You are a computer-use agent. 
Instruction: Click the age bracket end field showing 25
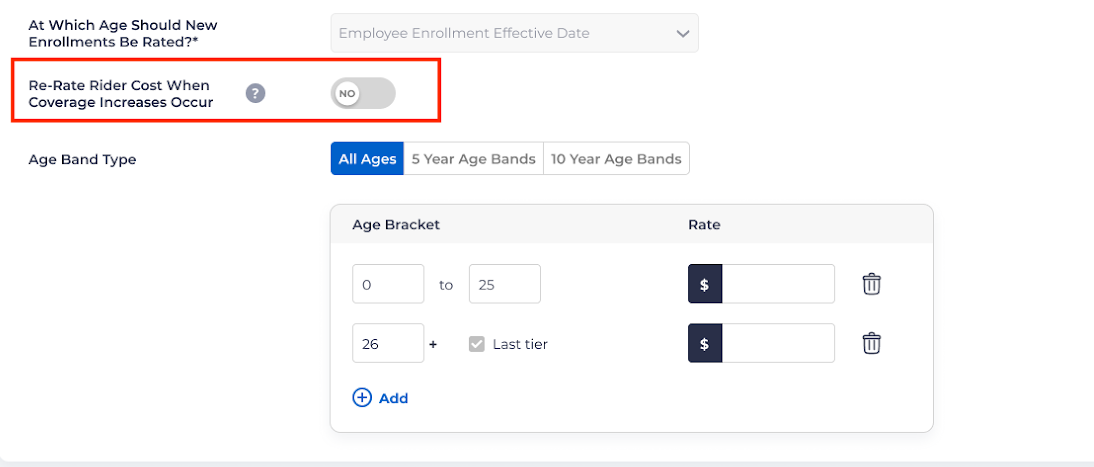point(504,284)
